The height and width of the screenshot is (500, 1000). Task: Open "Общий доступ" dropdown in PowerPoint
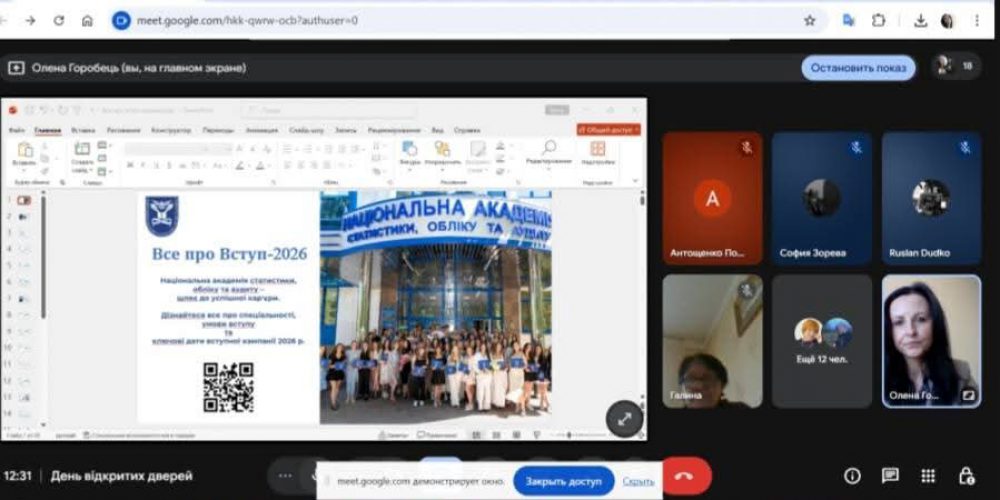tap(608, 130)
